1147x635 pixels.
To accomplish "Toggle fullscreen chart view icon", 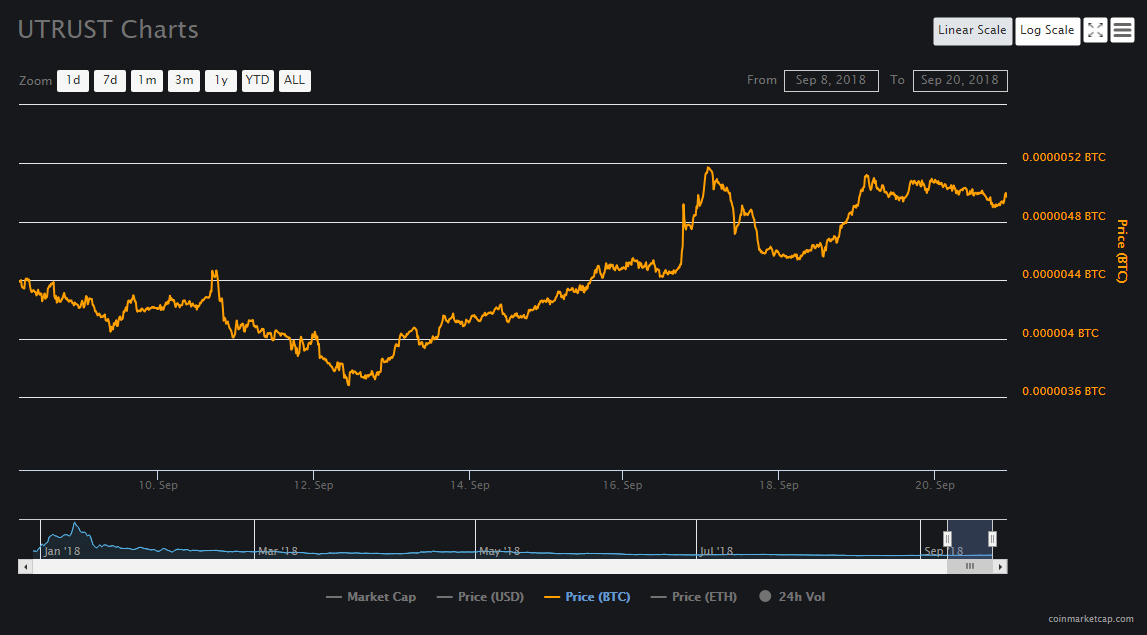I will point(1095,30).
